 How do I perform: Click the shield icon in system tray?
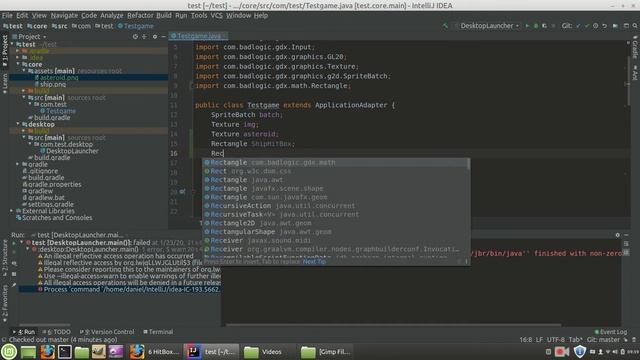click(x=580, y=351)
